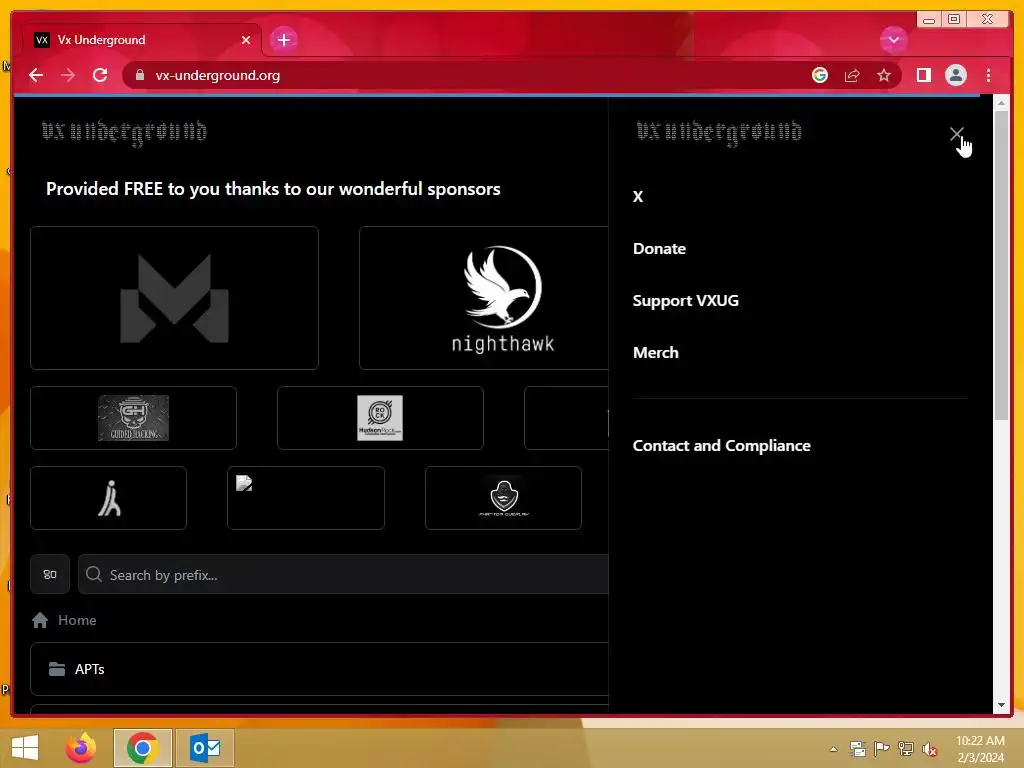Viewport: 1024px width, 768px height.
Task: Click the muted volume icon
Action: [930, 749]
